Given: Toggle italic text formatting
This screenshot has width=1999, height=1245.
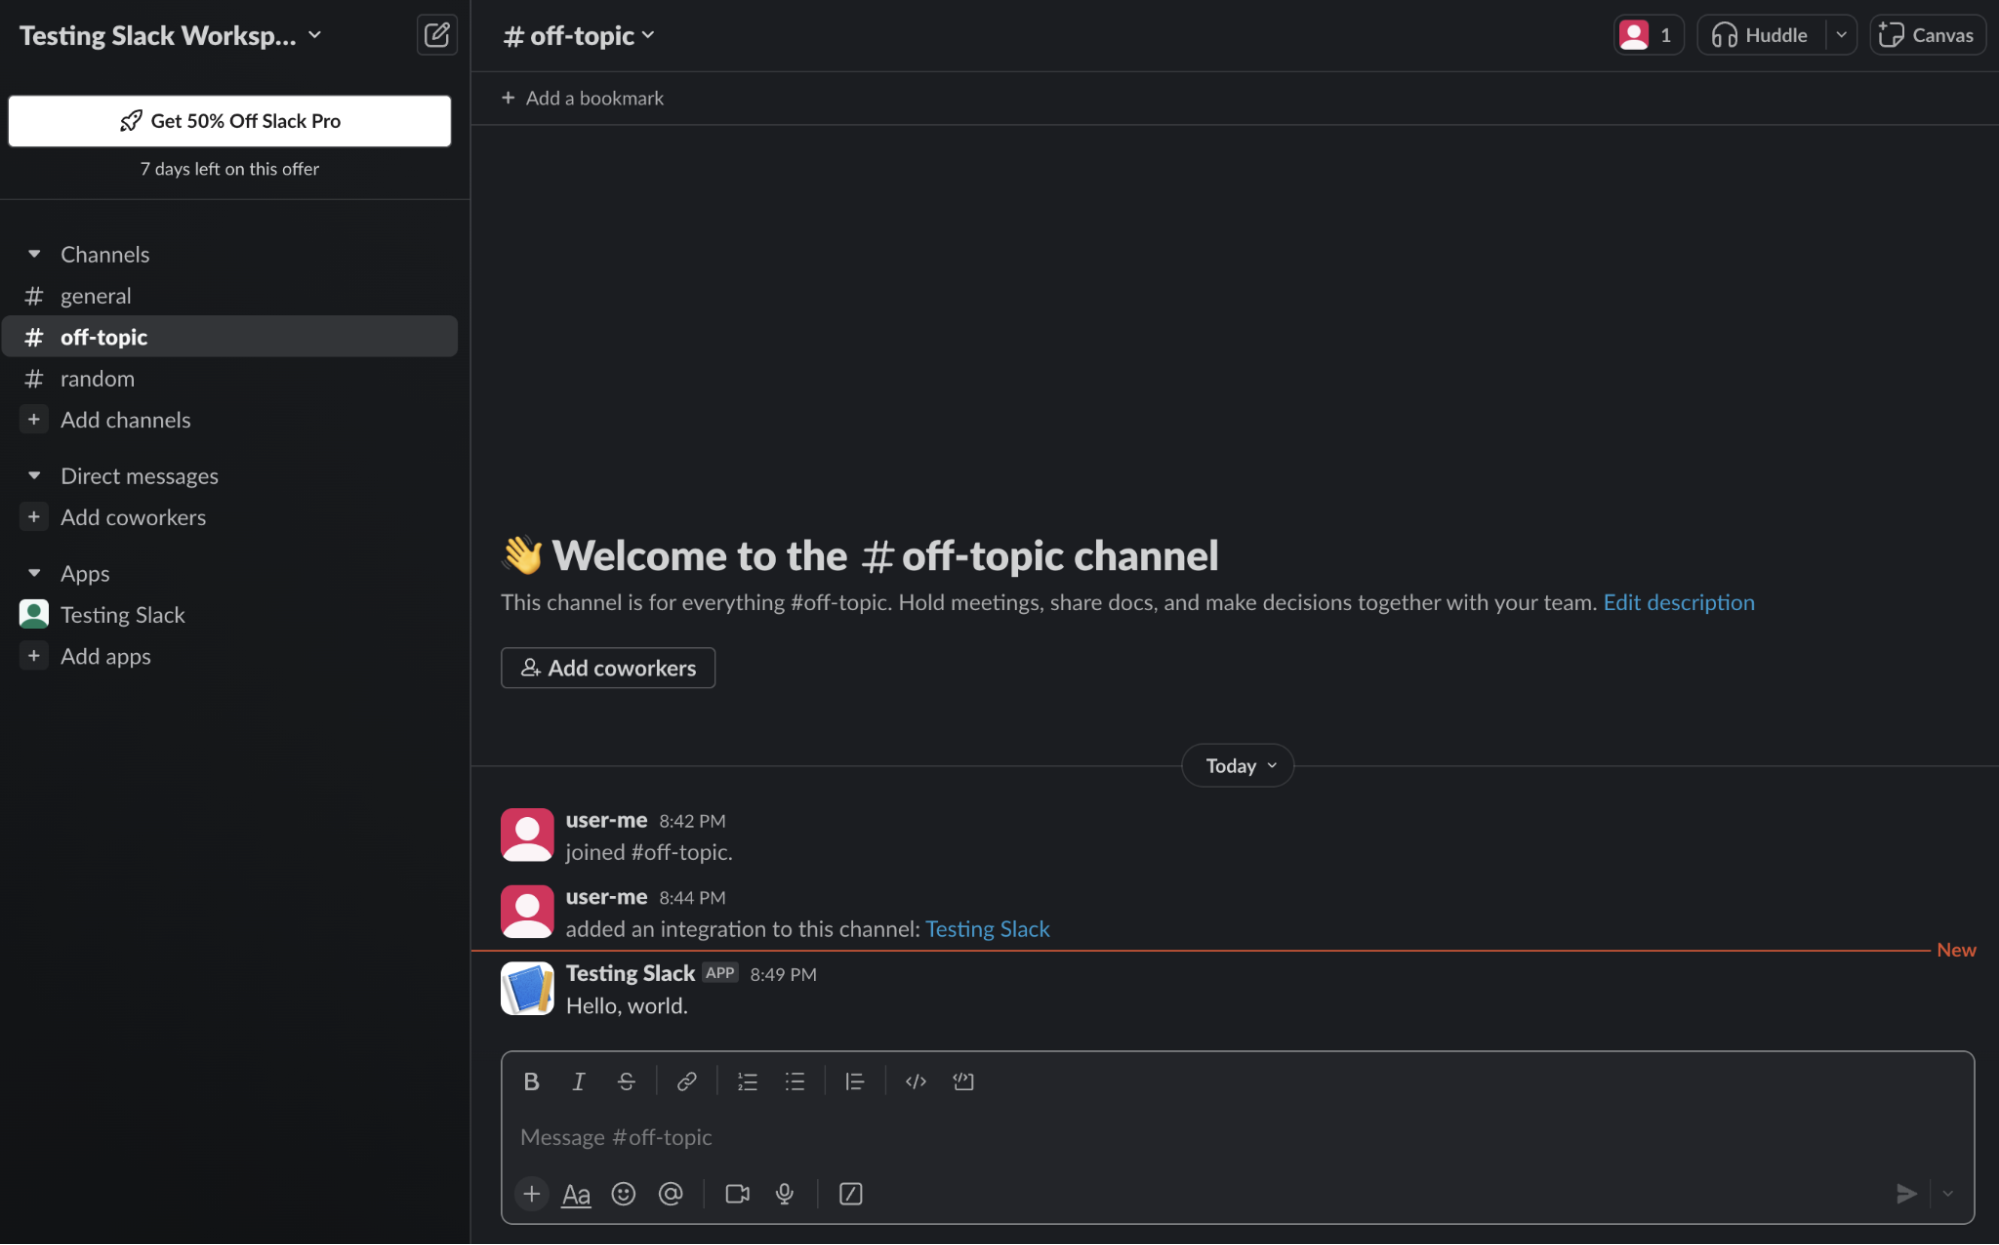Looking at the screenshot, I should (x=578, y=1081).
